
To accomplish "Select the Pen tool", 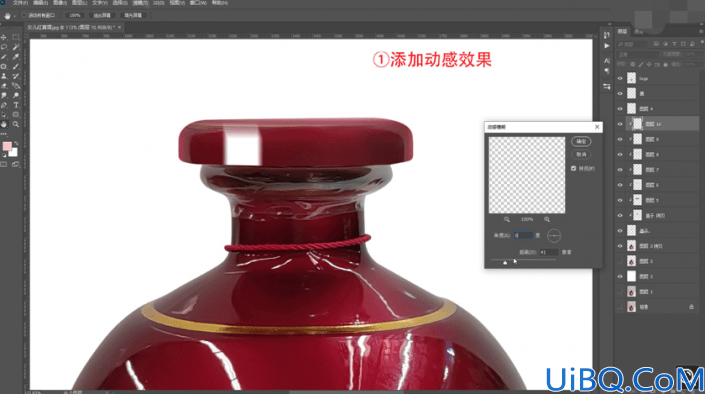I will click(4, 105).
